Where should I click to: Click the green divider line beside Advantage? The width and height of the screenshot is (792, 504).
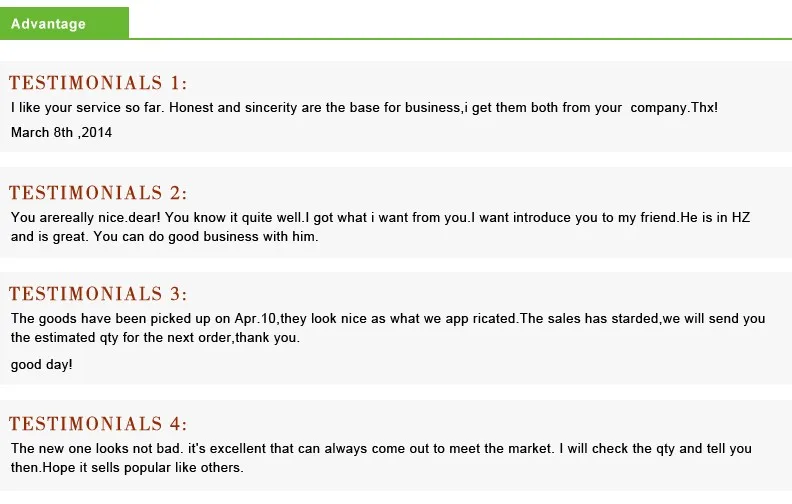460,38
